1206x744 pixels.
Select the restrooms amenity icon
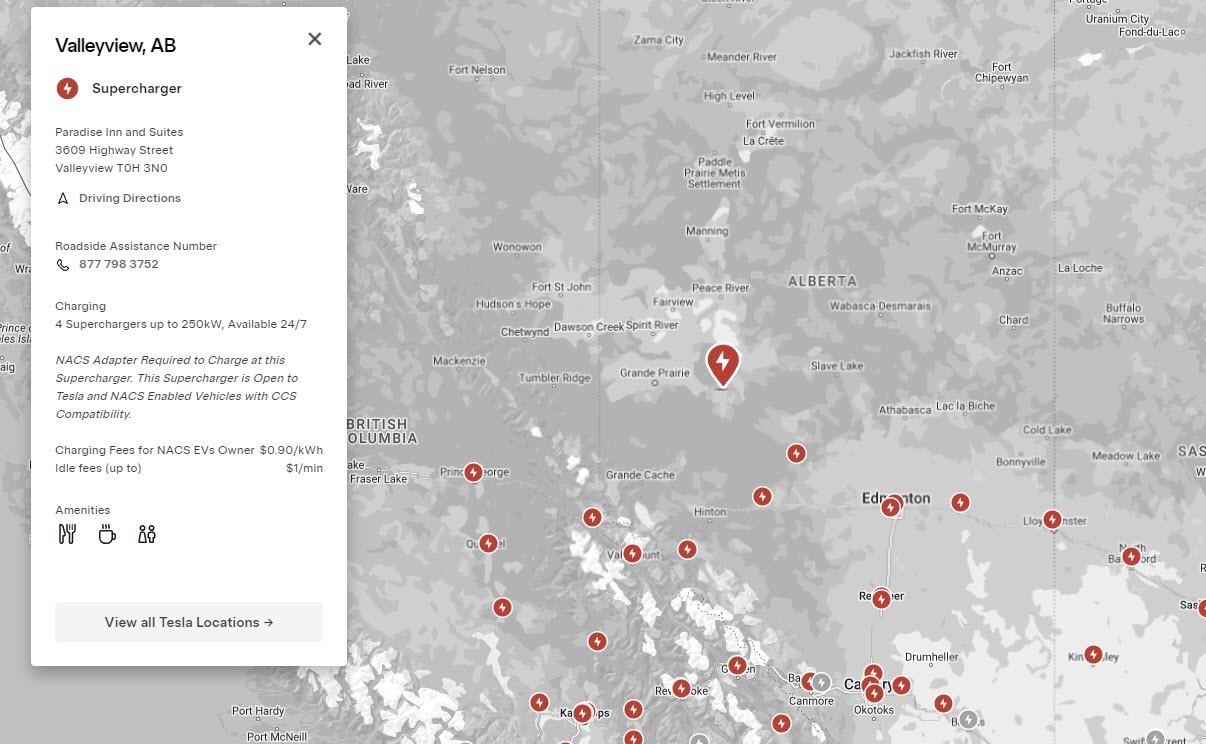tap(146, 533)
